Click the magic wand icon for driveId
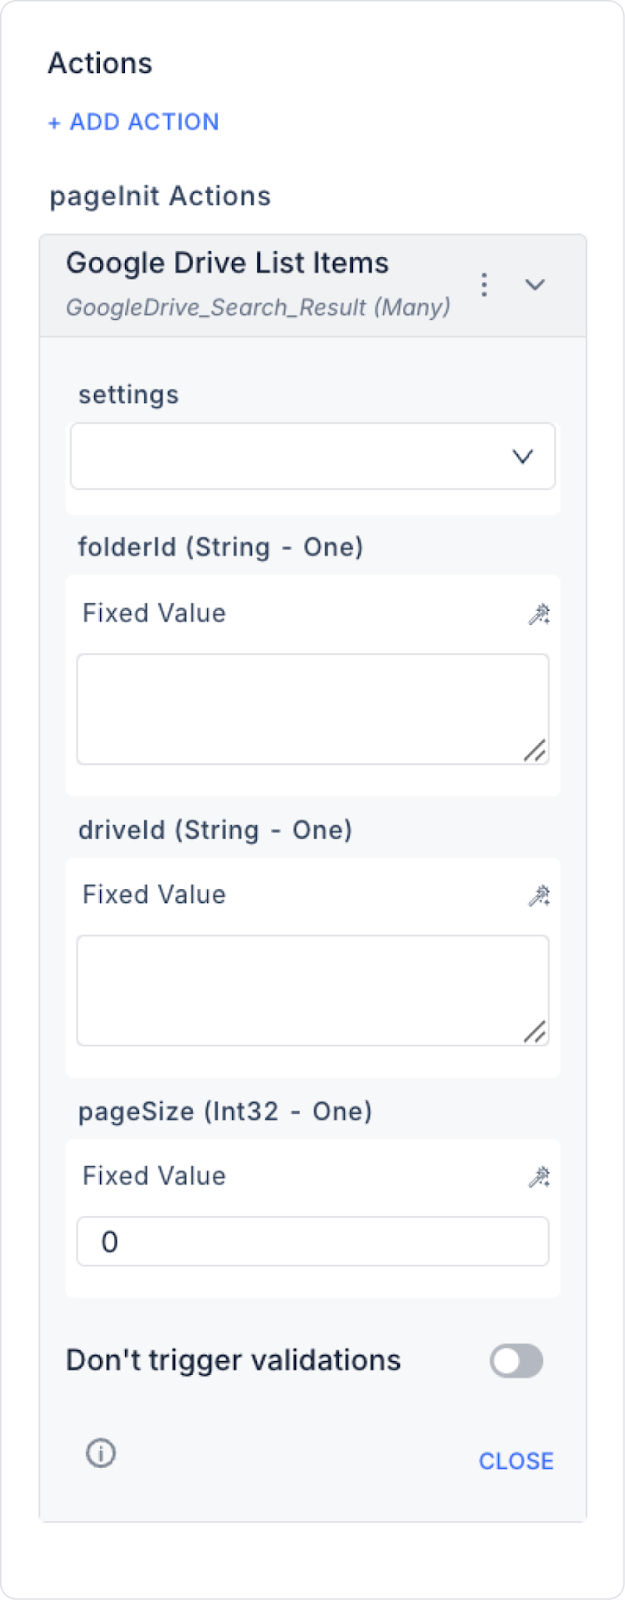625x1600 pixels. coord(539,895)
